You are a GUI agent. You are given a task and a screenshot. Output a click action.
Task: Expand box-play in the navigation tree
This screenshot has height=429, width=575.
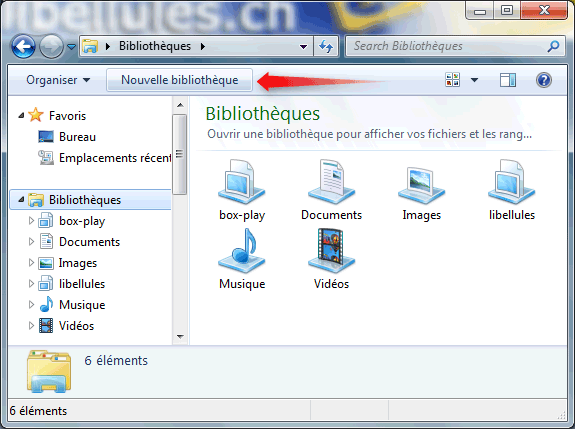[31, 221]
